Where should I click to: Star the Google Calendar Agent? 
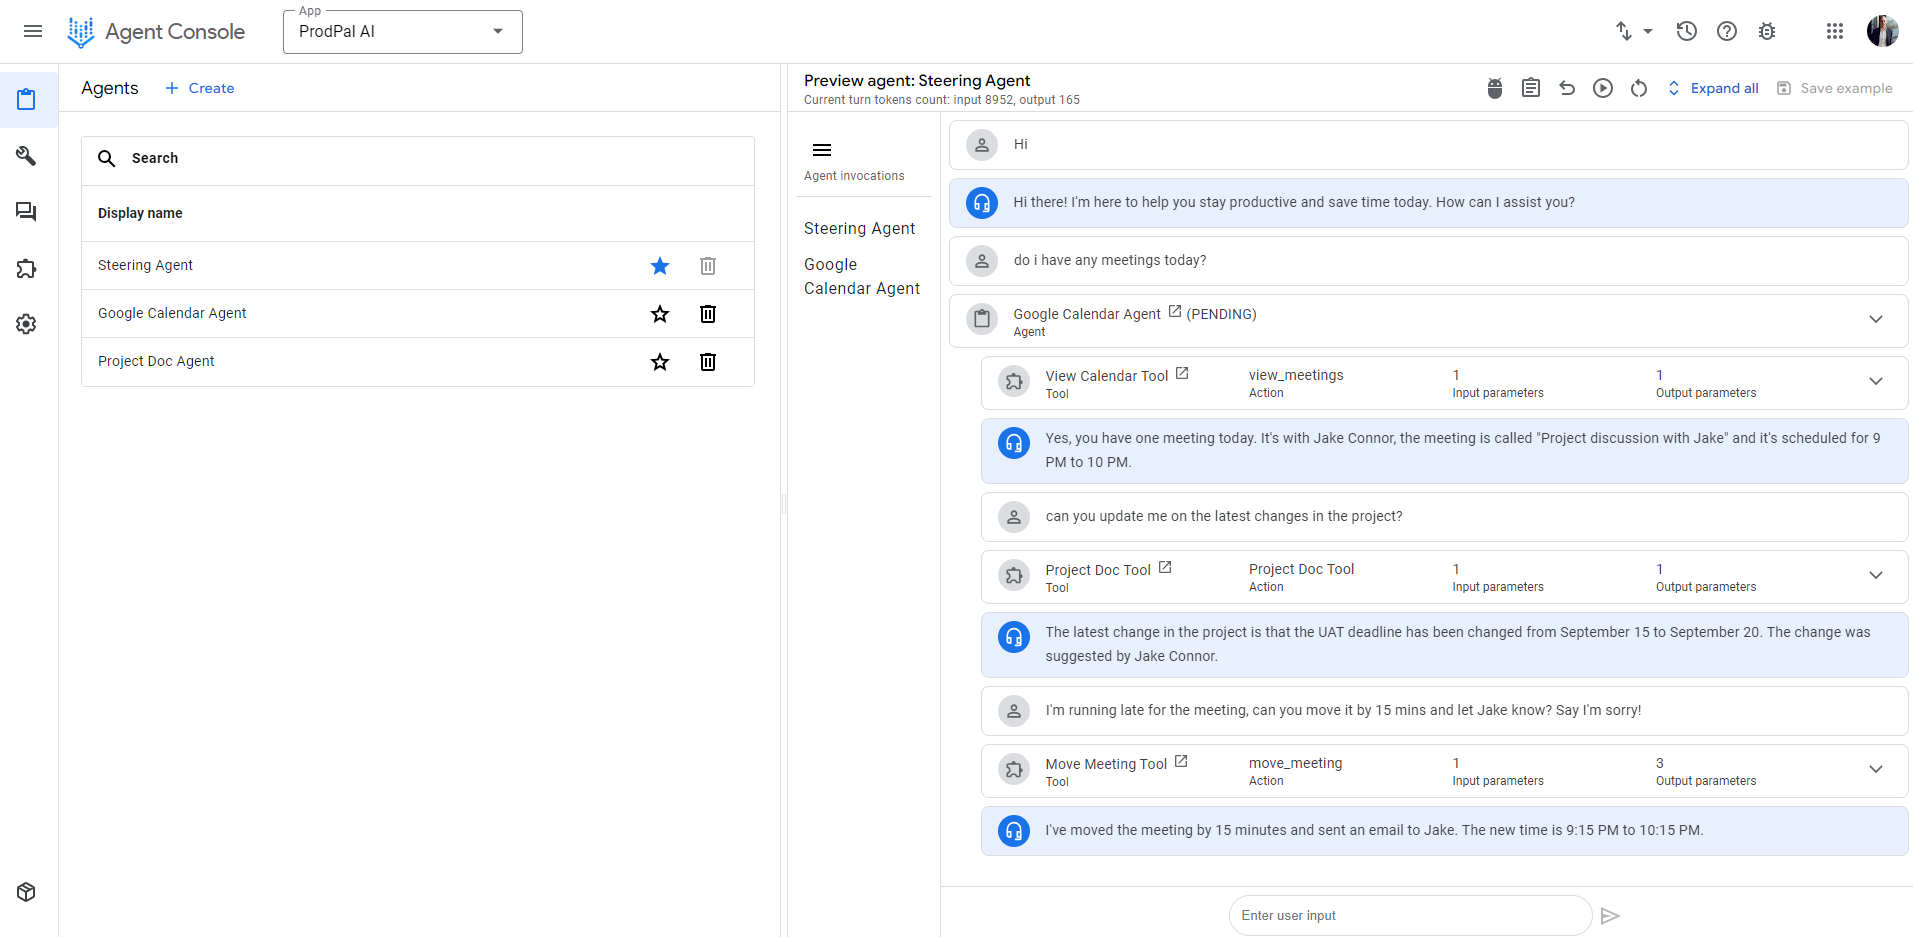660,314
